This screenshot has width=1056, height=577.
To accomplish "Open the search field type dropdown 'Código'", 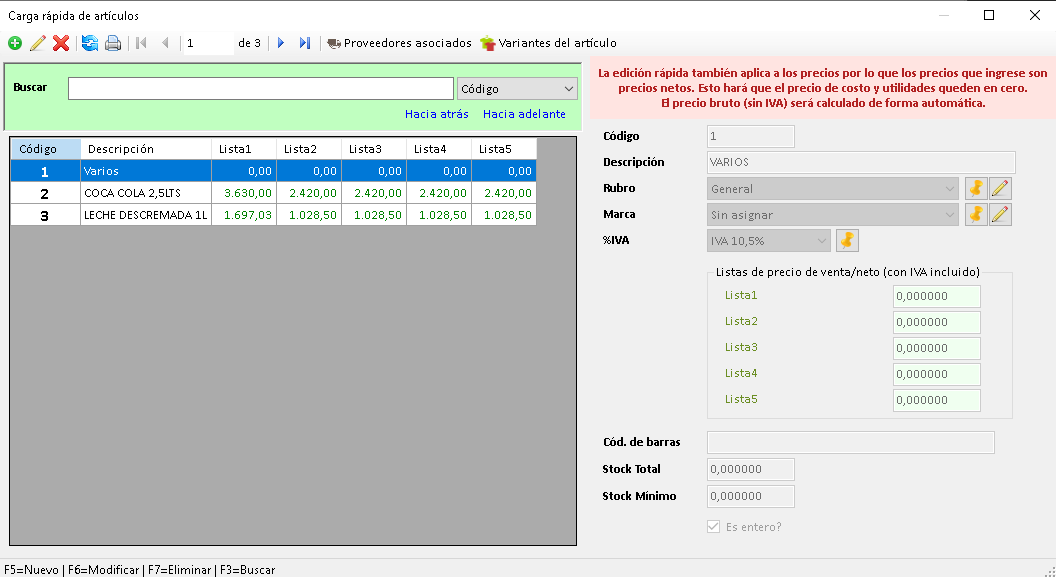I will [x=516, y=89].
